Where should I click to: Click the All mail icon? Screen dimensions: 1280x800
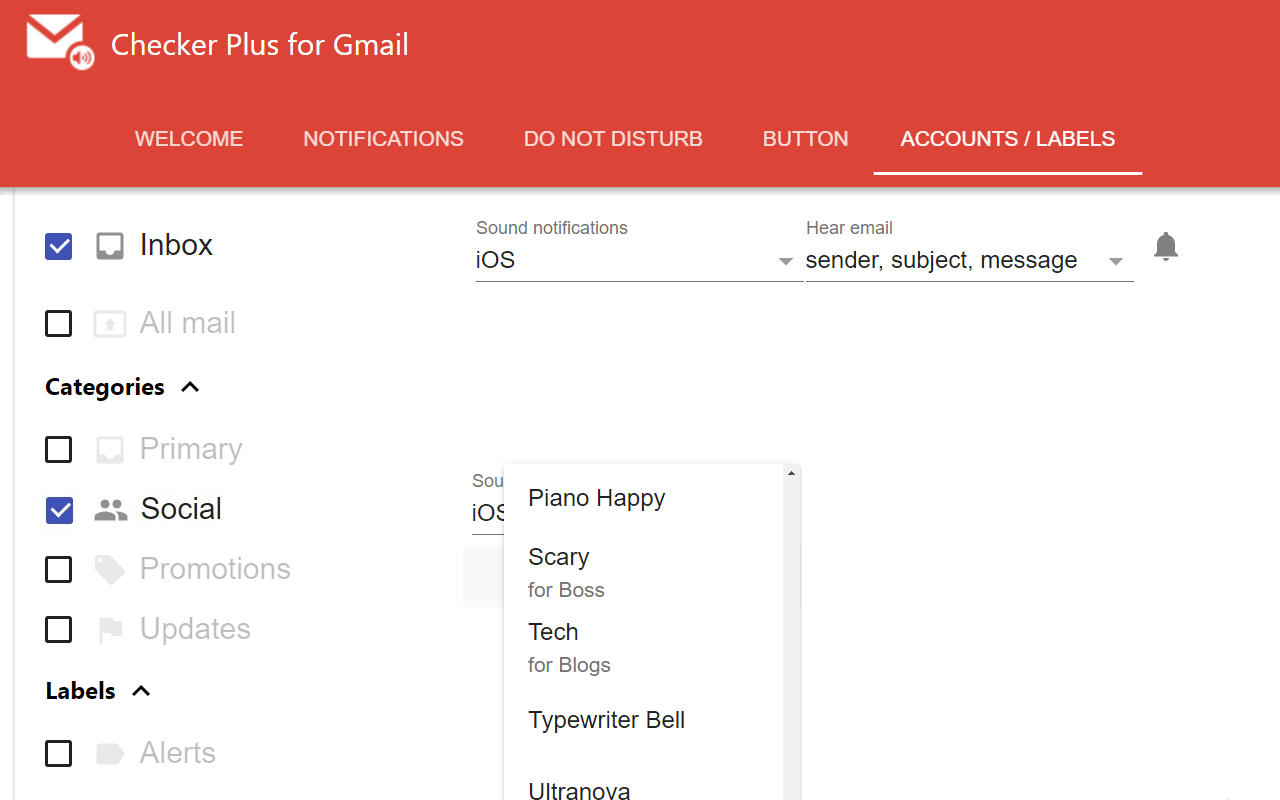[110, 324]
